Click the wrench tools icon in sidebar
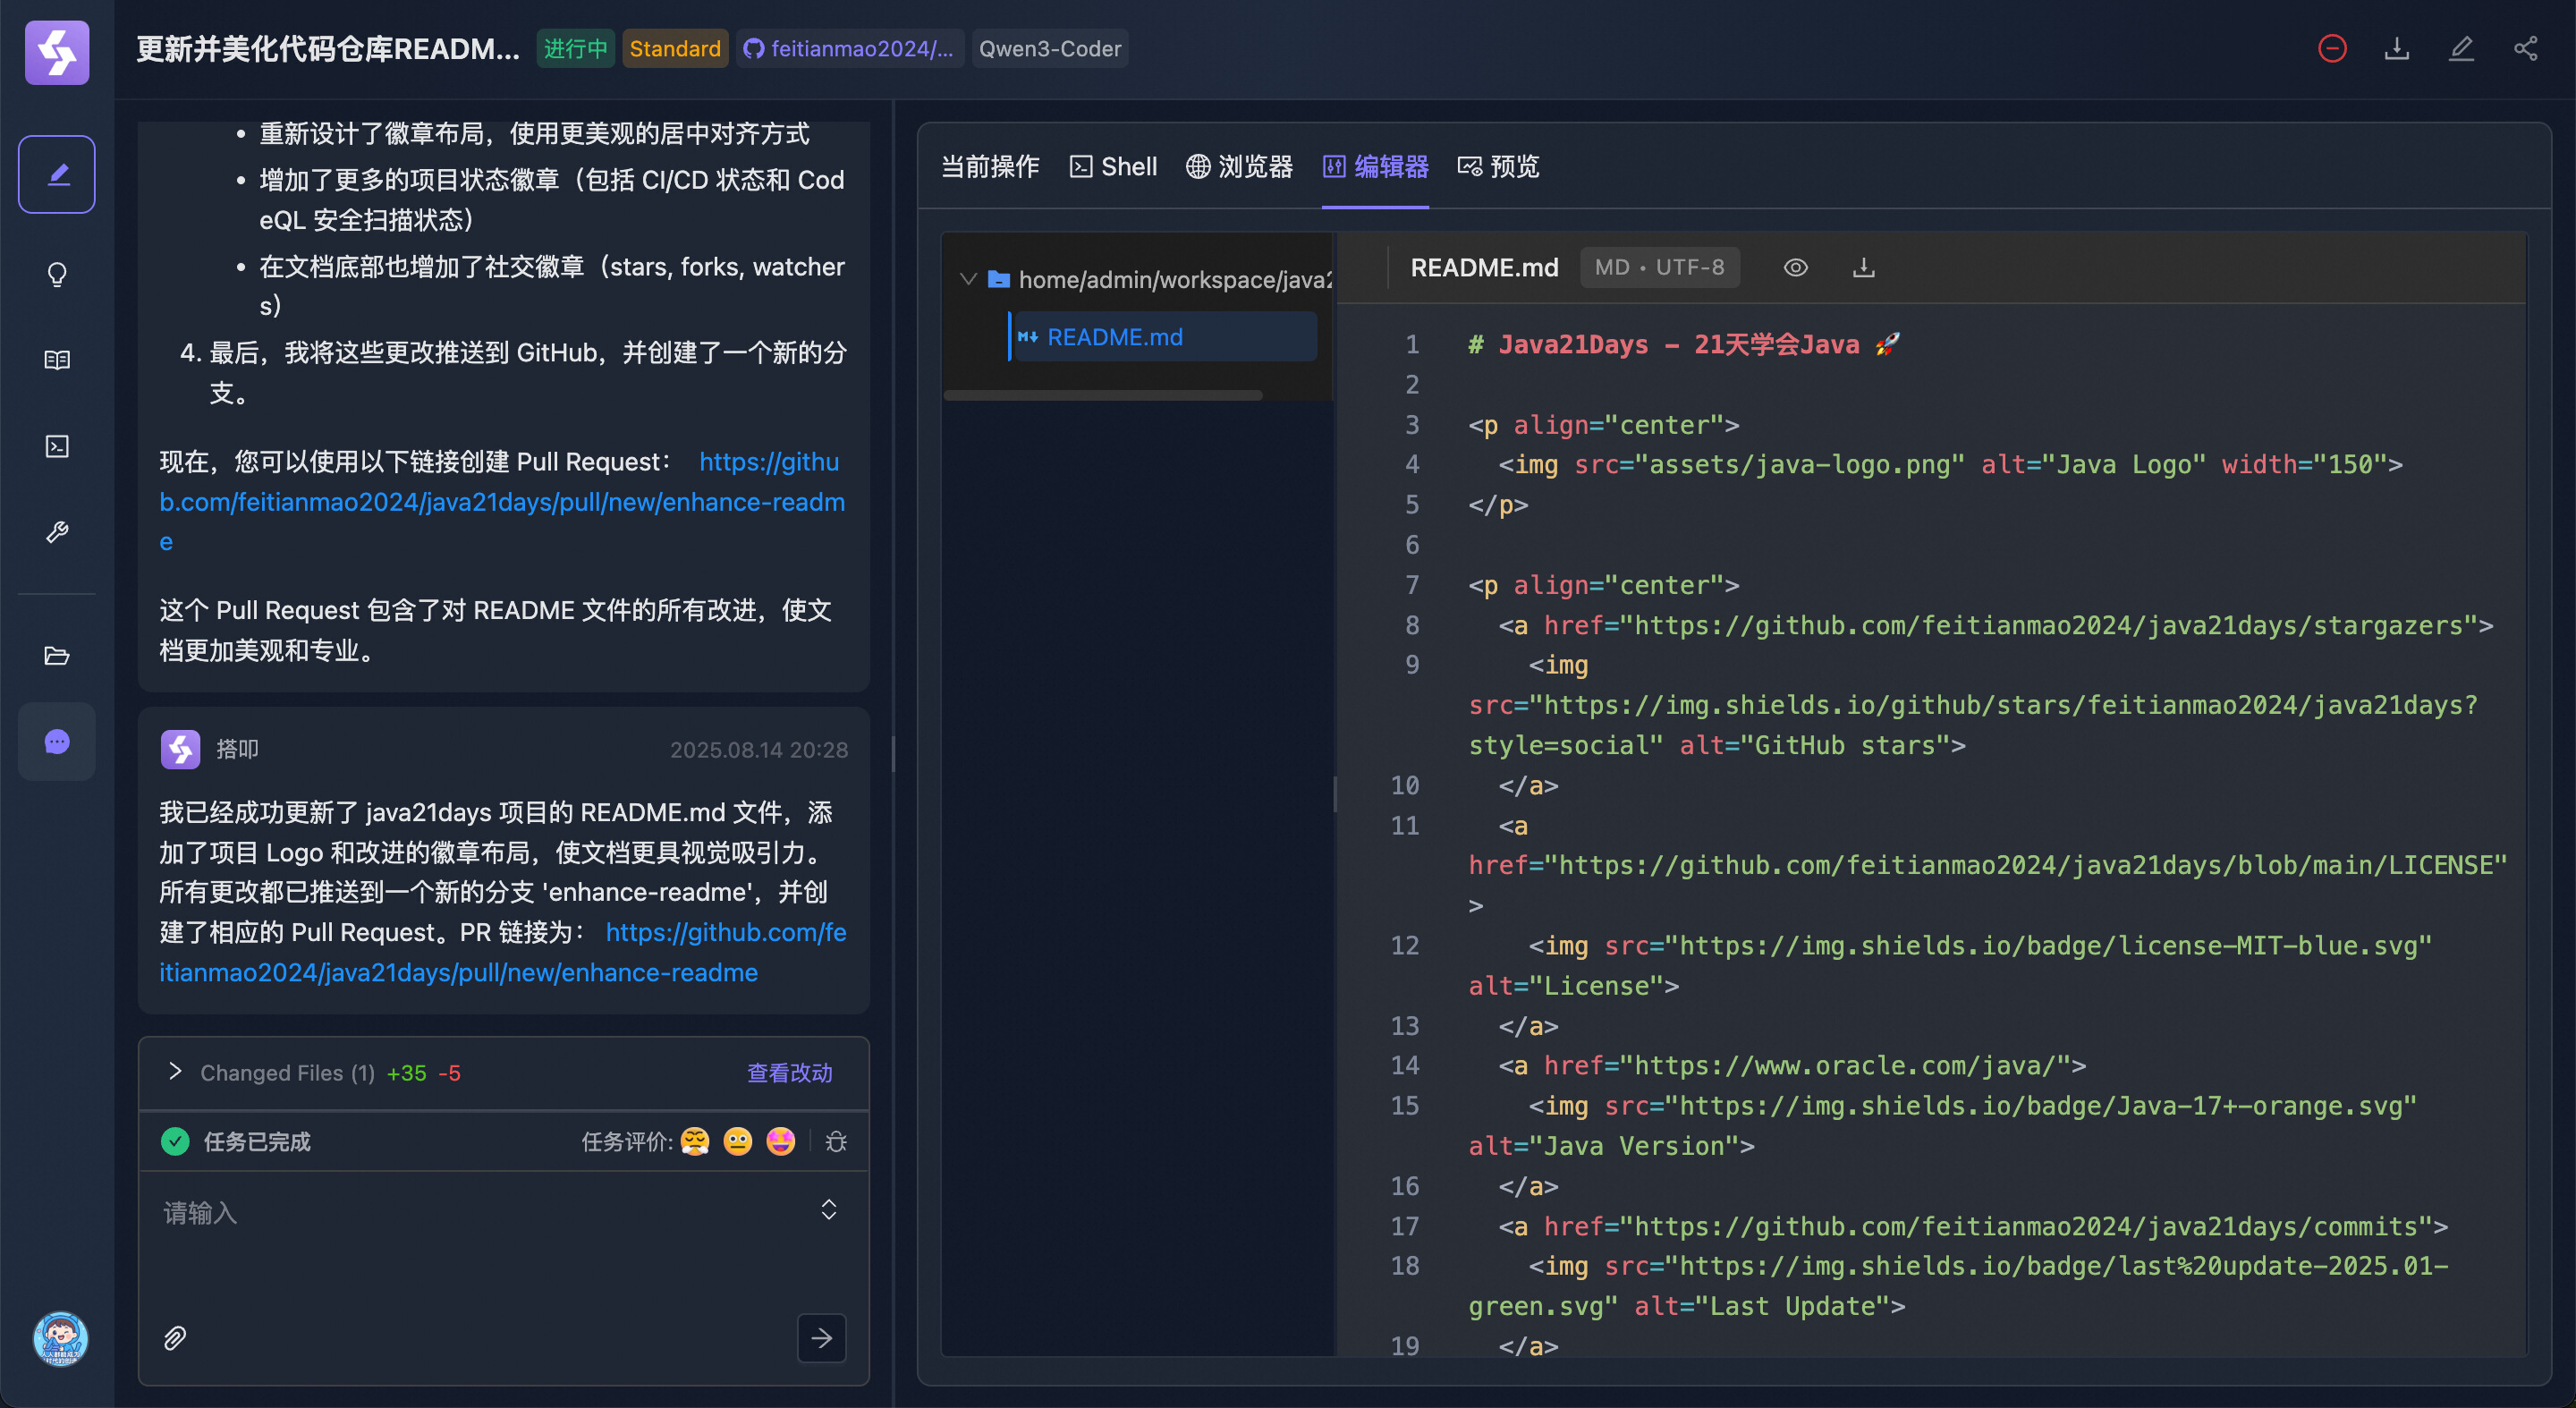This screenshot has width=2576, height=1408. pos(57,532)
